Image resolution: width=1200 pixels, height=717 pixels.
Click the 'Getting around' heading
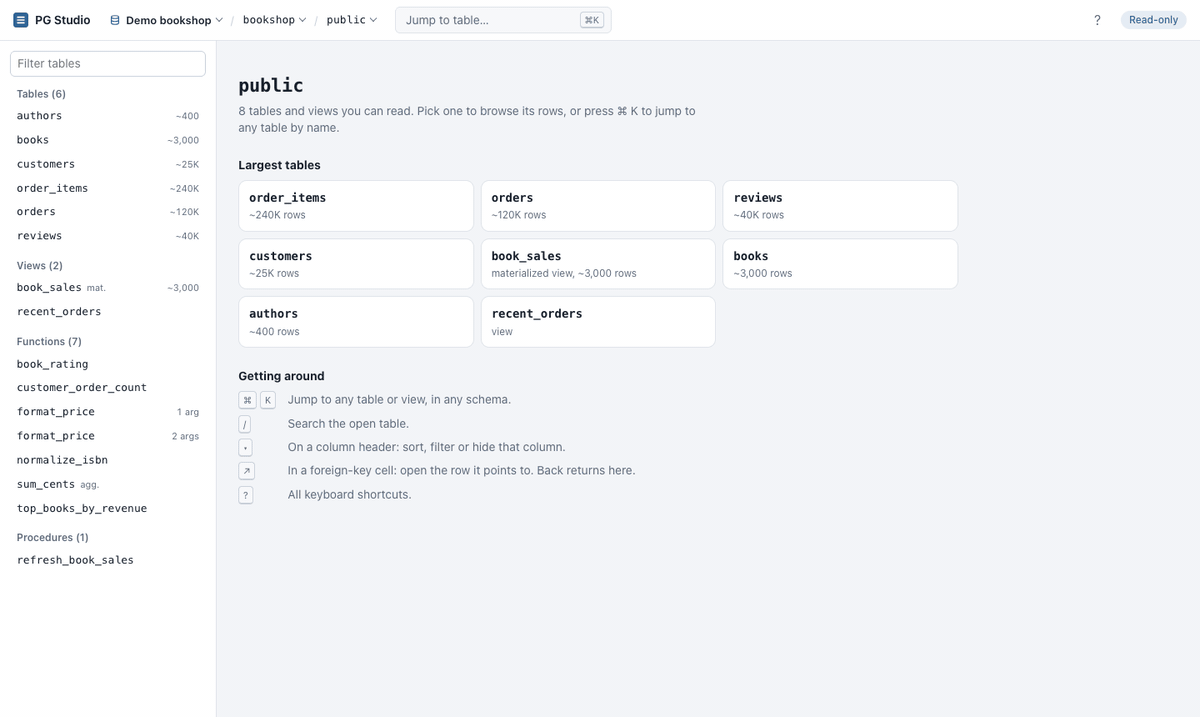pyautogui.click(x=281, y=376)
